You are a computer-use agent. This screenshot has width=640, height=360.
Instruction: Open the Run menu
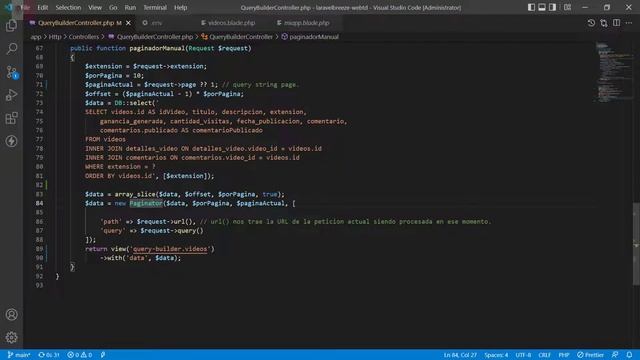click(x=130, y=7)
